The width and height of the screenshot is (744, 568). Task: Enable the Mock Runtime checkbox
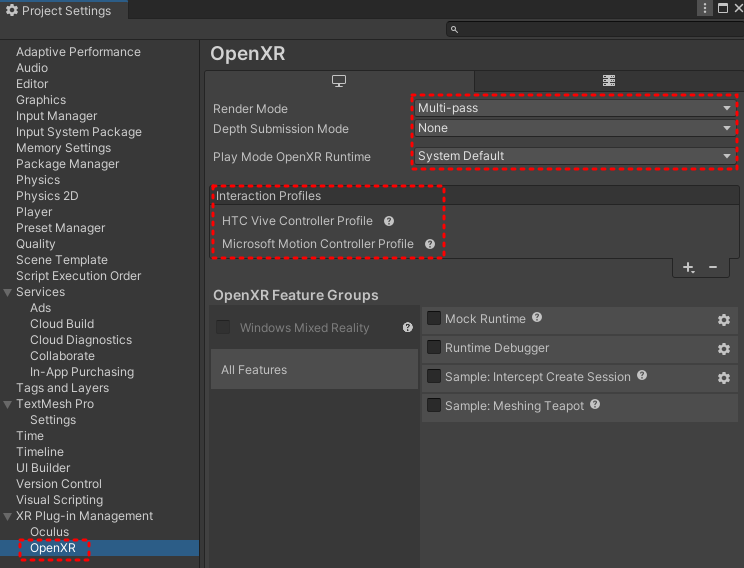434,318
